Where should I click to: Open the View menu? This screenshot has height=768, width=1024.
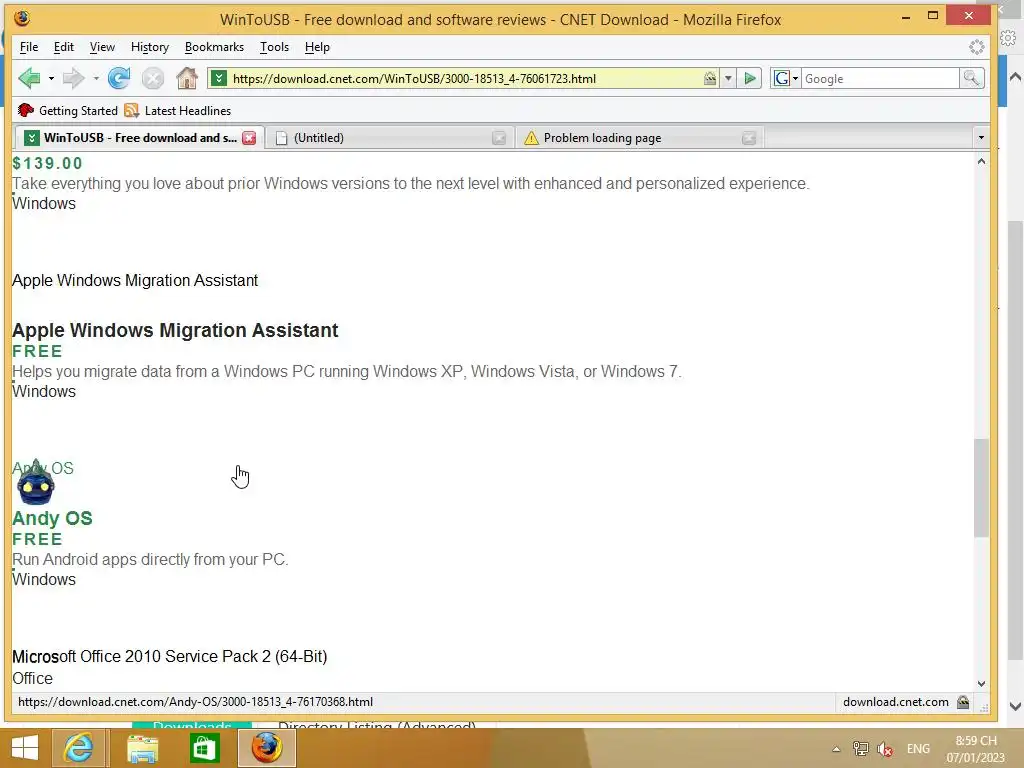point(102,47)
